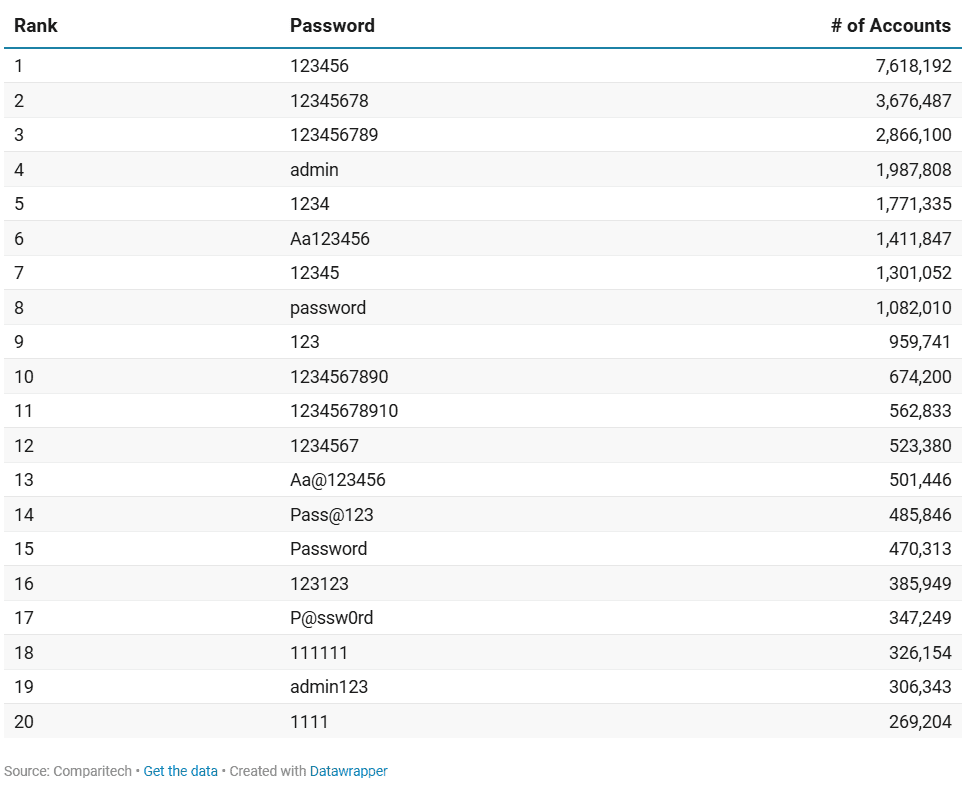The image size is (974, 795).
Task: Click the account count 7,618,192
Action: (912, 66)
